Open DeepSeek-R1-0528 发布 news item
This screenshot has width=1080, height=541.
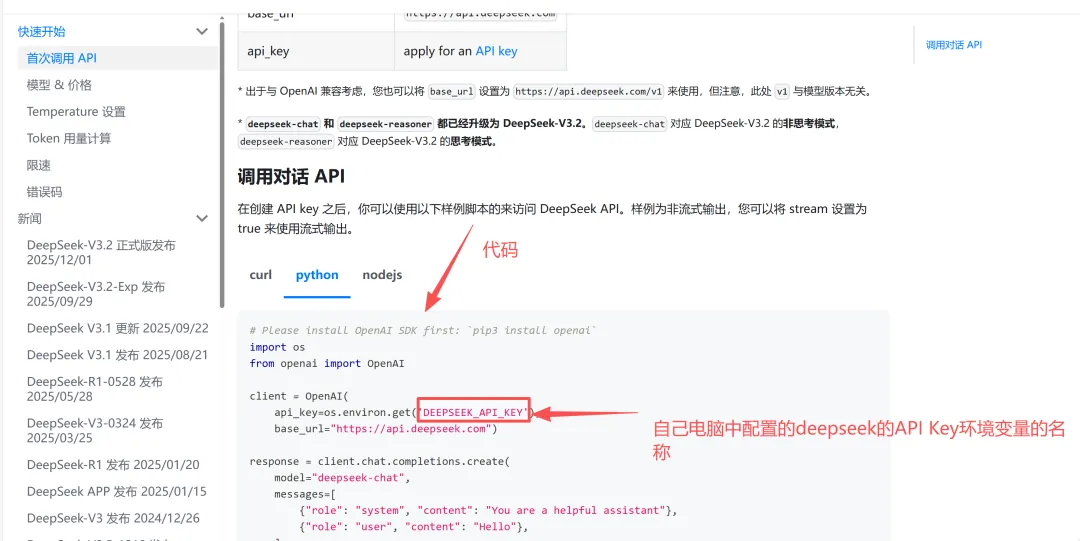(x=95, y=389)
